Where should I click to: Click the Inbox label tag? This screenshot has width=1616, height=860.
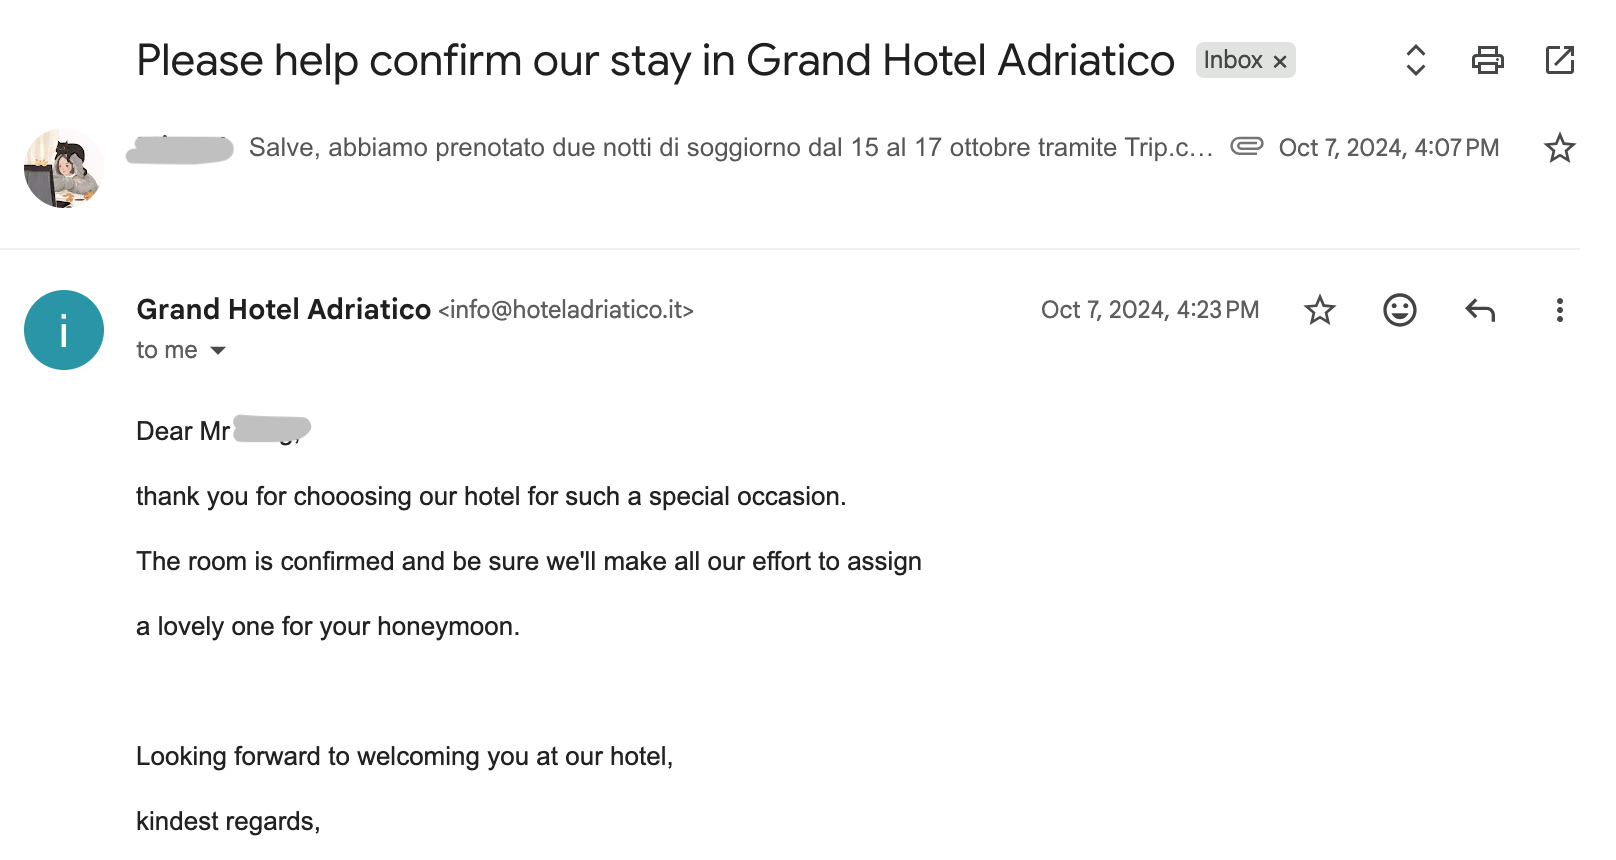click(x=1232, y=60)
